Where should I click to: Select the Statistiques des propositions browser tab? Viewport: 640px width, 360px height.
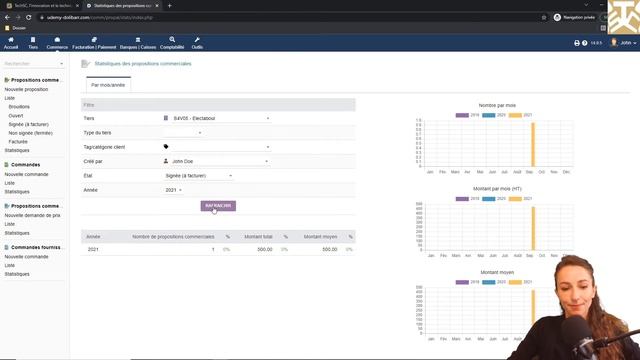click(x=121, y=6)
